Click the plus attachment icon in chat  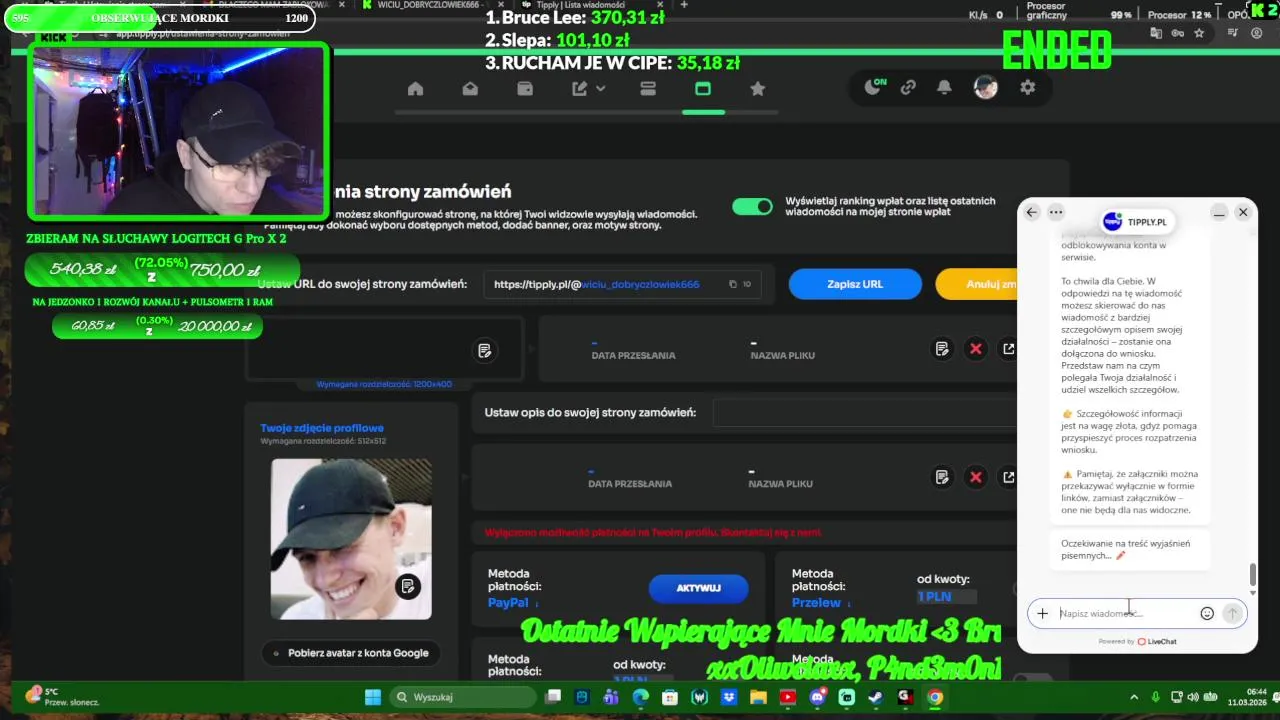(1042, 613)
